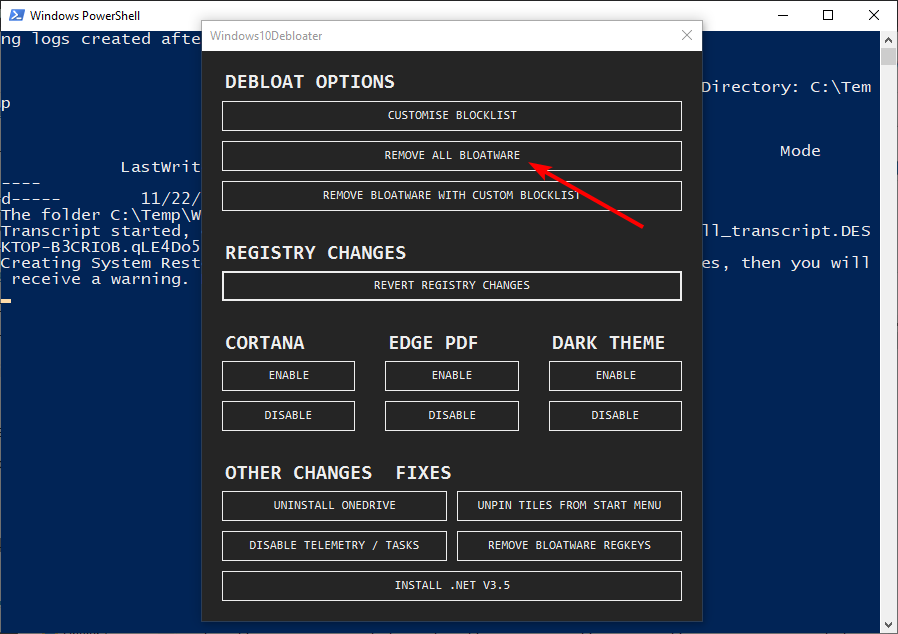
Task: Click 'll_transcript.DES' text in PowerShell
Action: (x=786, y=231)
